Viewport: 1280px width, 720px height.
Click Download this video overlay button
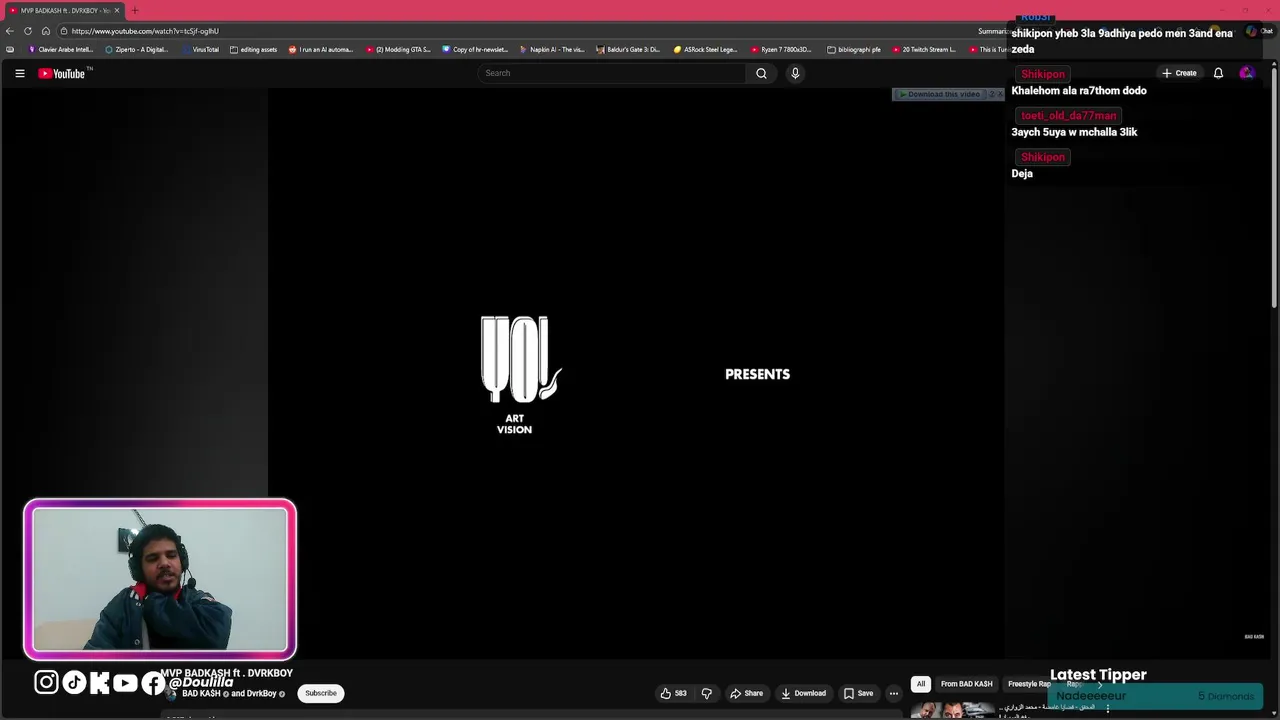pos(938,94)
